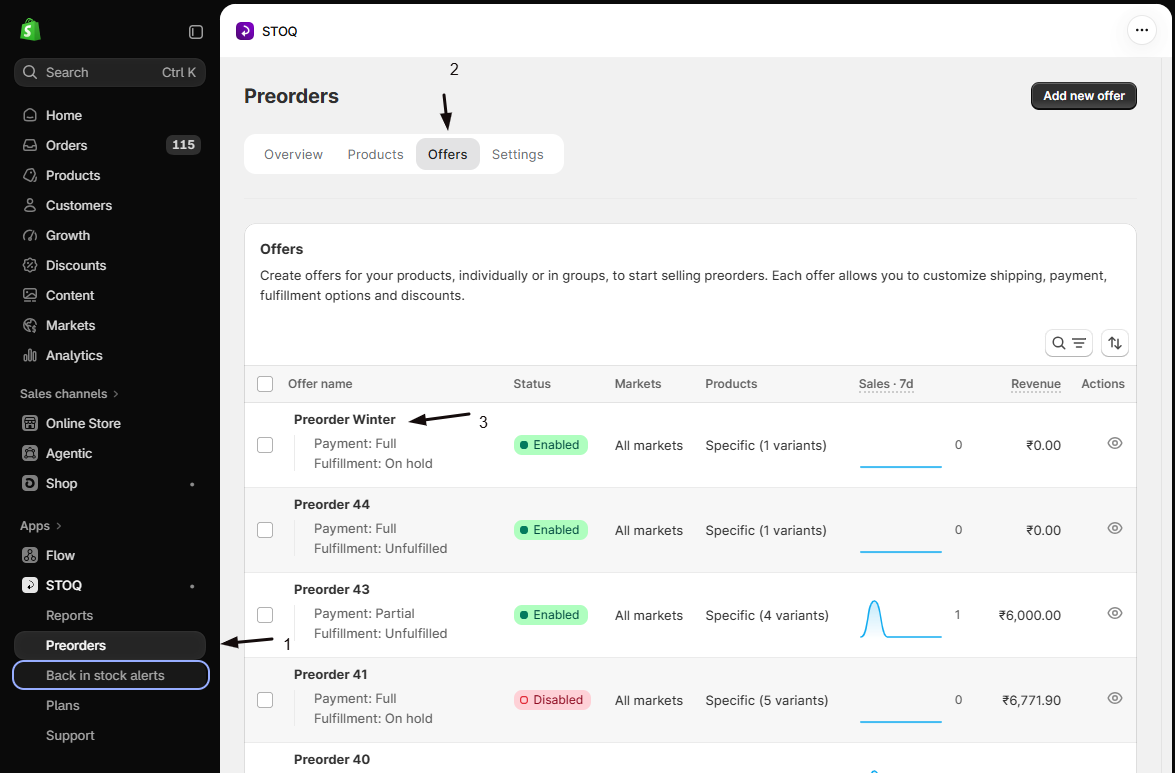The height and width of the screenshot is (773, 1175).
Task: Switch to the Products tab in Preorders
Action: tap(375, 154)
